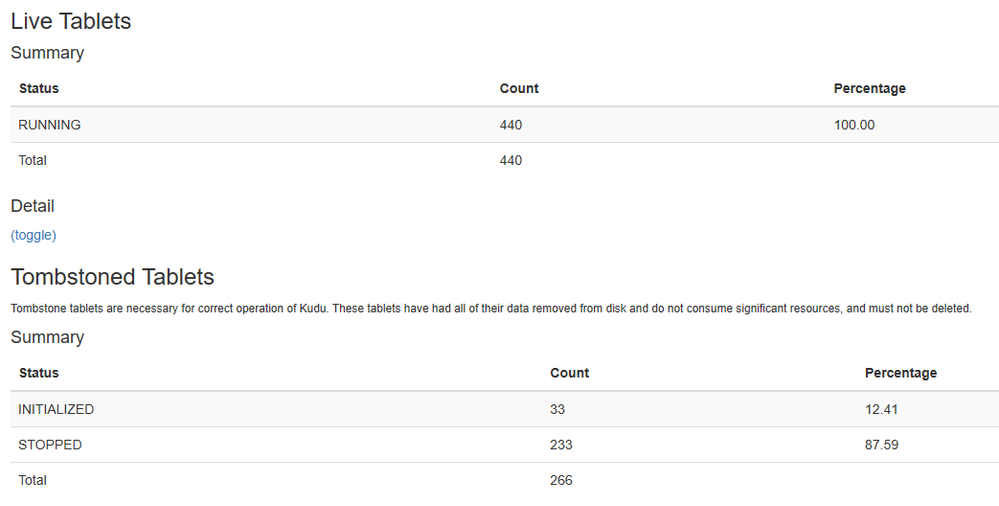Click the Status header in Live Tablets table
Viewport: 999px width, 506px height.
click(x=39, y=89)
